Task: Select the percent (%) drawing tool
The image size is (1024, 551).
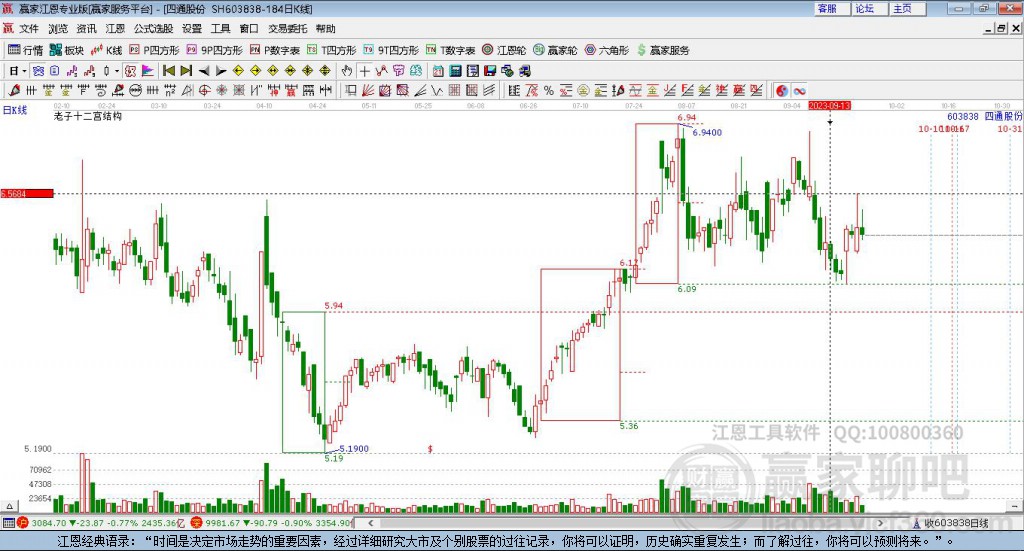Action: click(x=549, y=91)
